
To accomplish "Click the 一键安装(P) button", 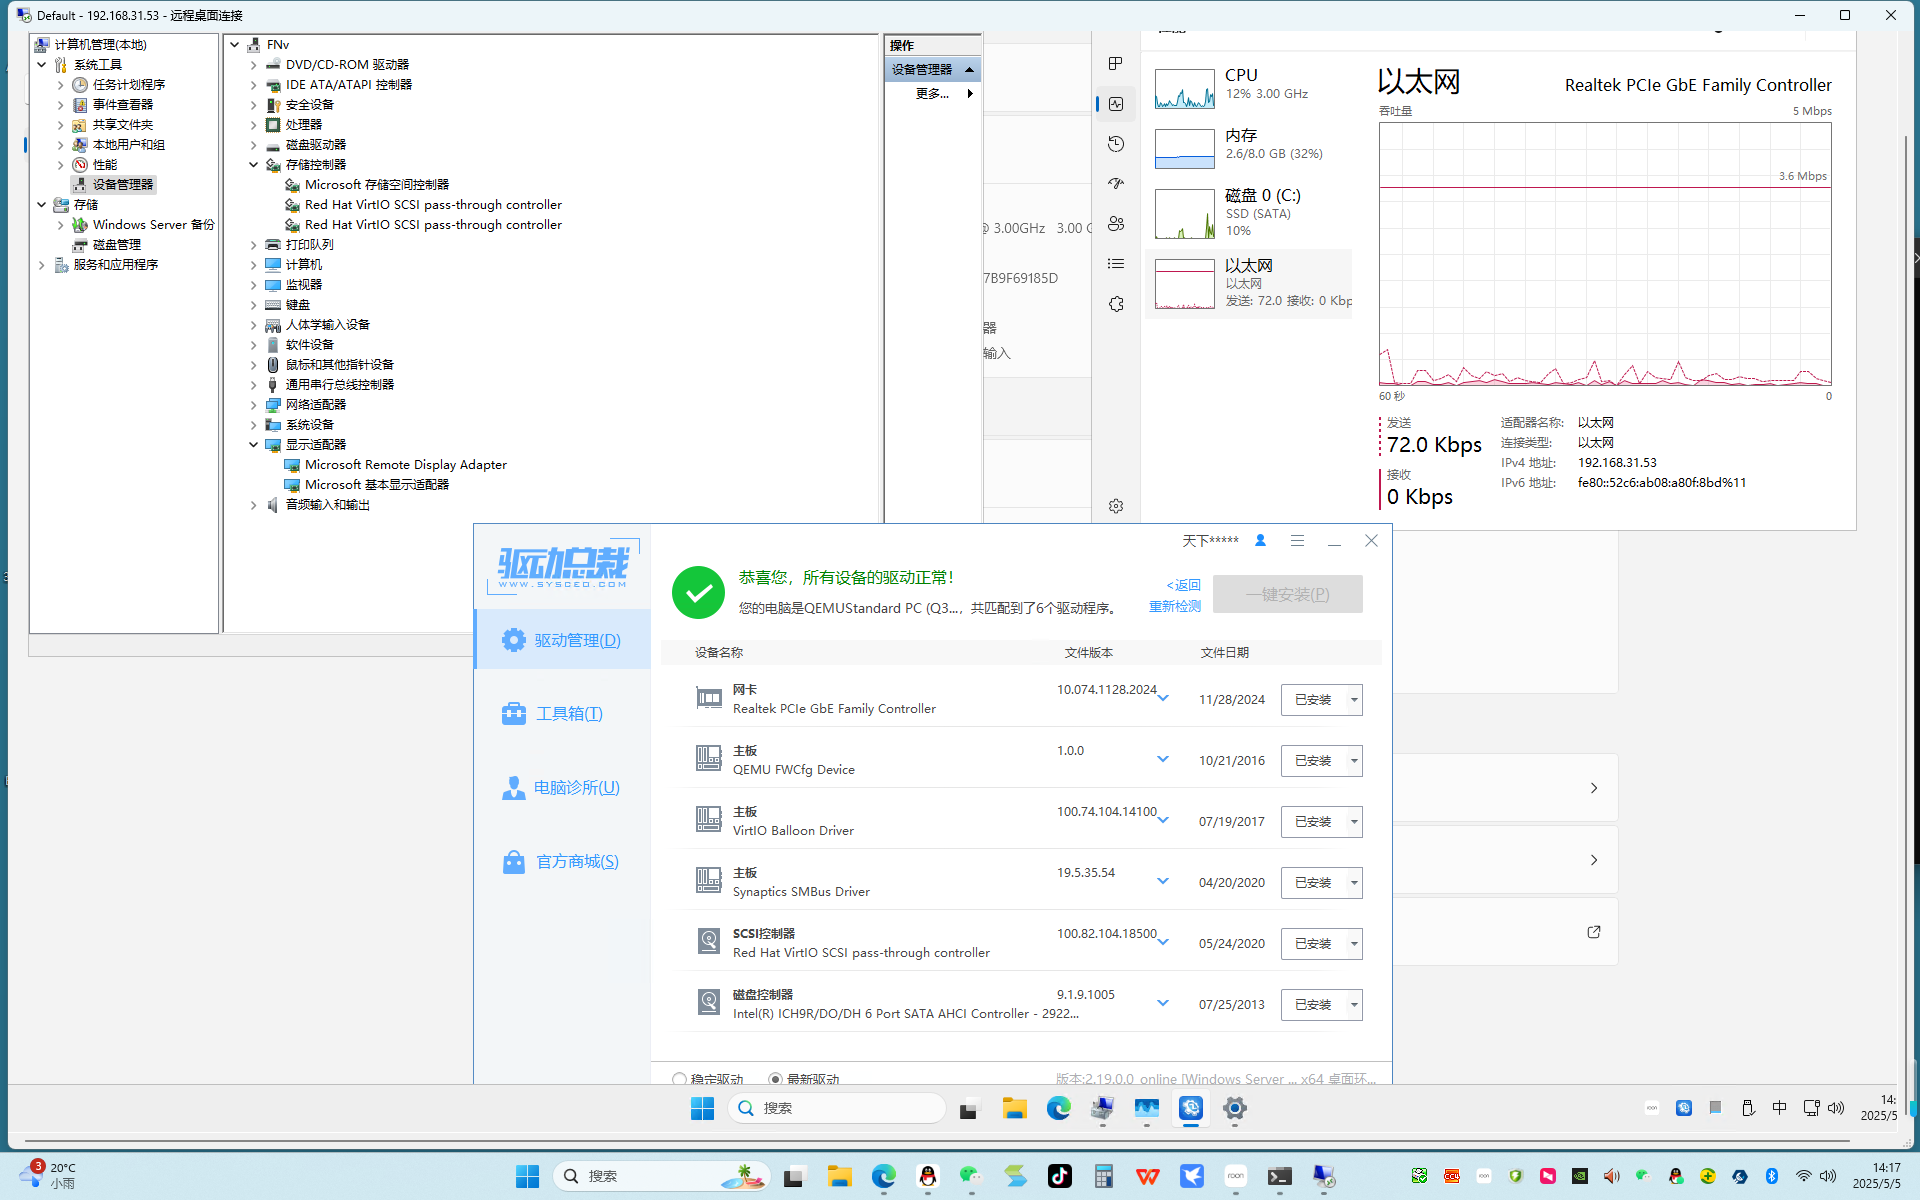I will [1287, 594].
